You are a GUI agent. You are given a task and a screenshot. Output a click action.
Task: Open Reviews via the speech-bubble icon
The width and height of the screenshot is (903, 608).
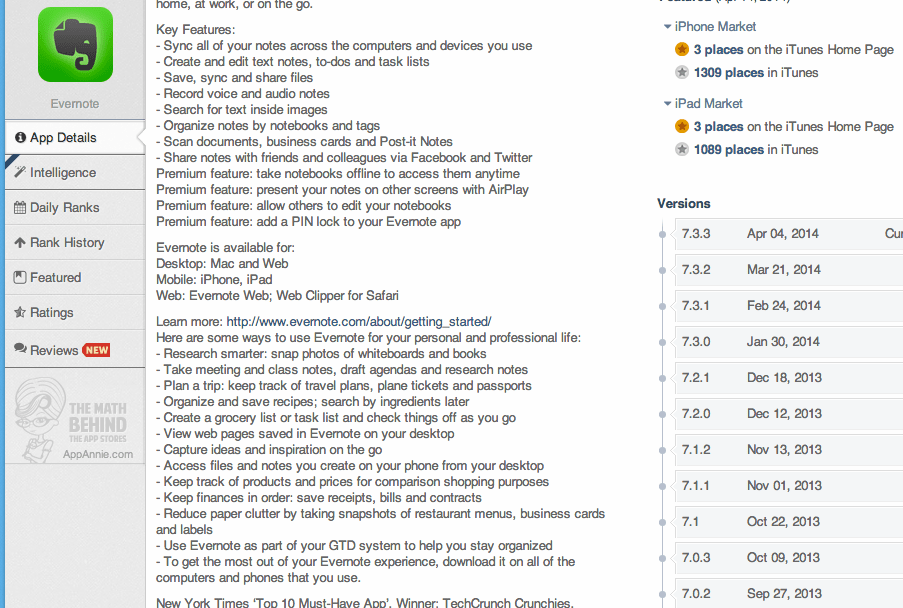(x=23, y=347)
